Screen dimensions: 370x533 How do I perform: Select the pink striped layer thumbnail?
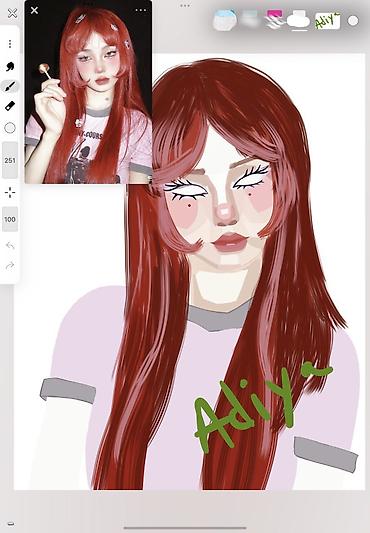pyautogui.click(x=275, y=19)
